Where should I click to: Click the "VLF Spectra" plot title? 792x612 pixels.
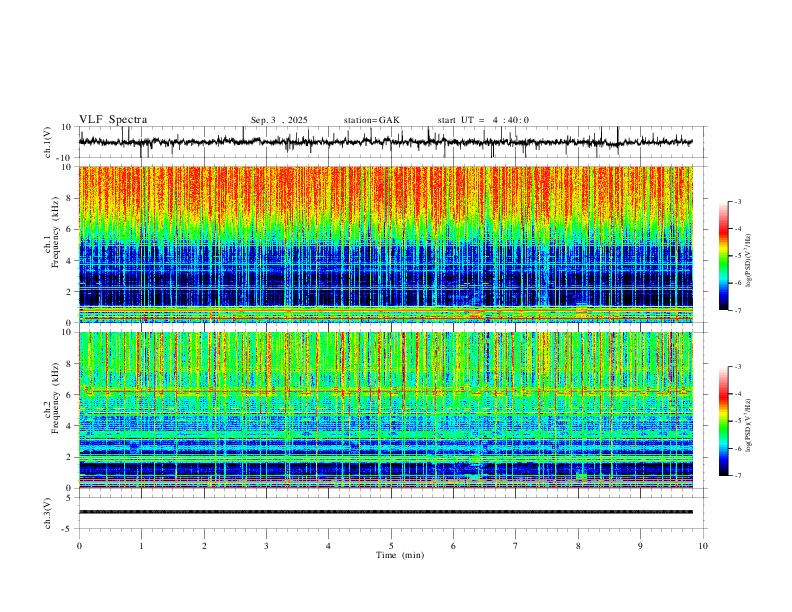pyautogui.click(x=113, y=120)
